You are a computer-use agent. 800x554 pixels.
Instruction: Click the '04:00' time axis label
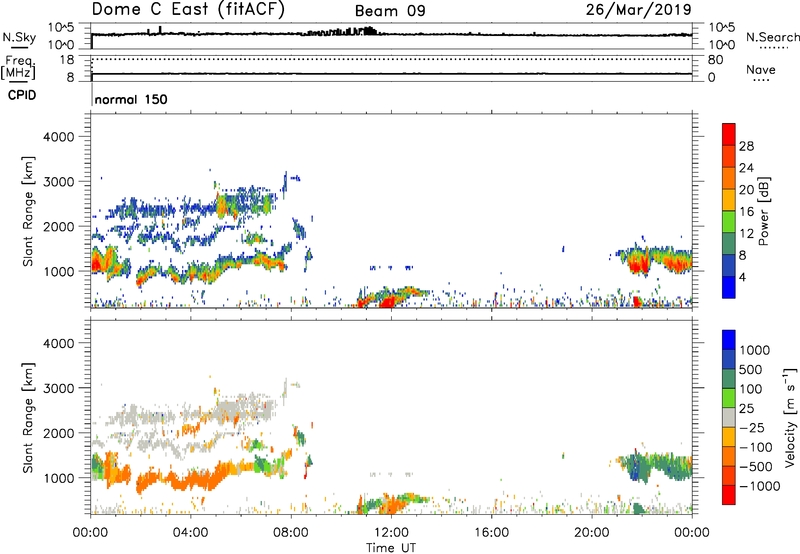(190, 533)
